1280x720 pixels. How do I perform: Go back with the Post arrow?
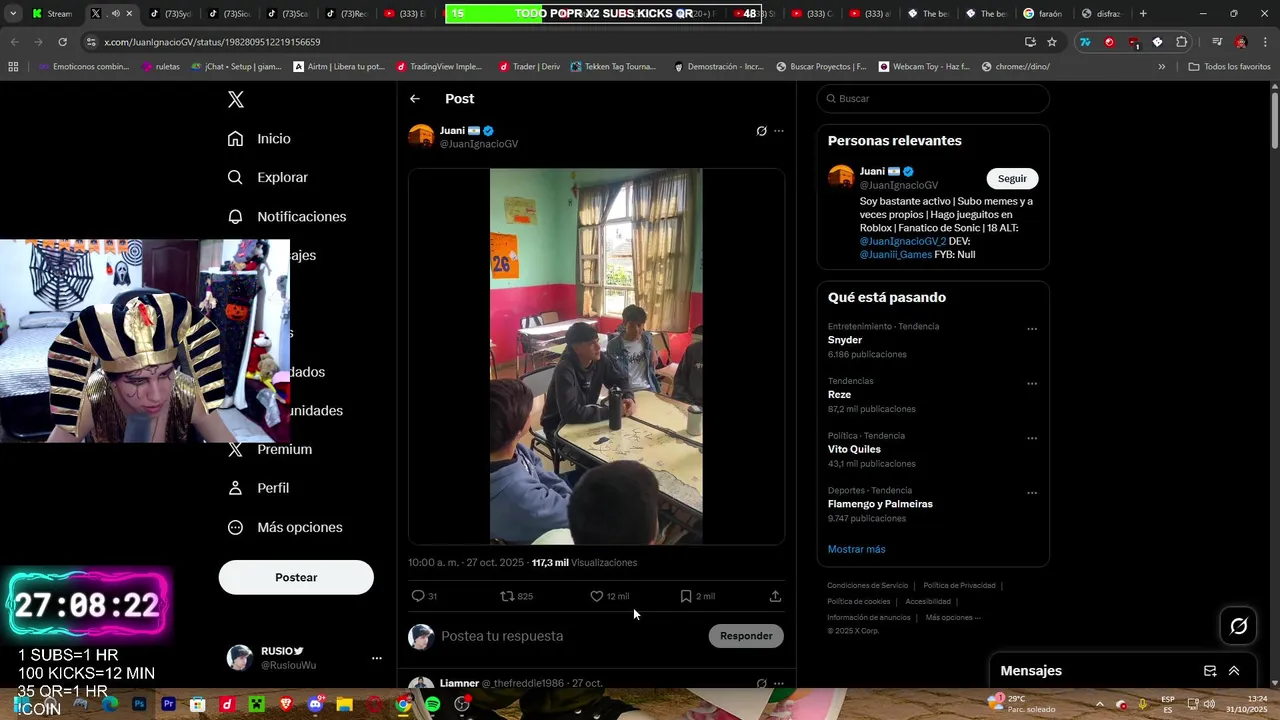(415, 99)
